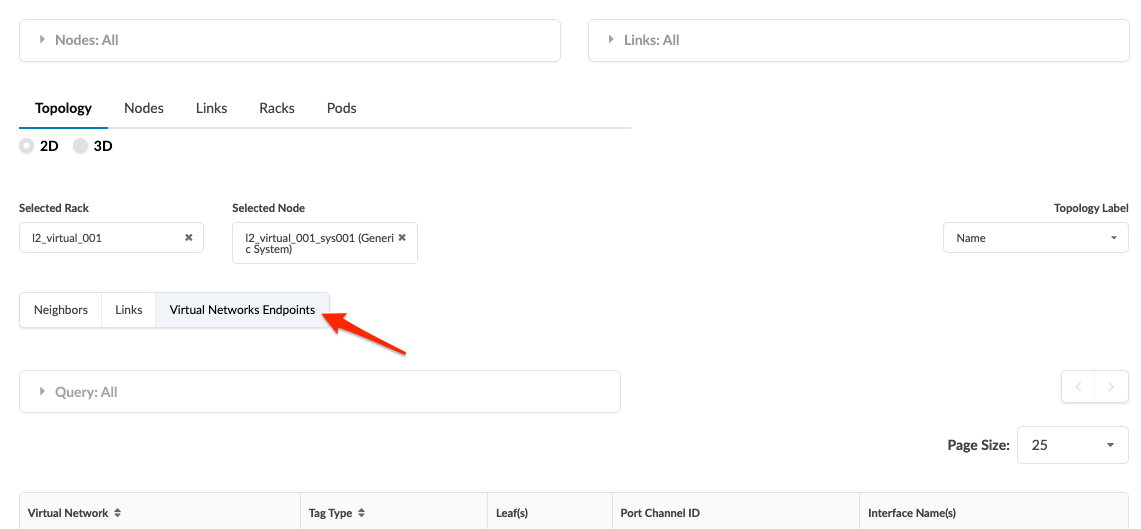Switch to the Nodes tab
This screenshot has height=529, width=1141.
144,108
